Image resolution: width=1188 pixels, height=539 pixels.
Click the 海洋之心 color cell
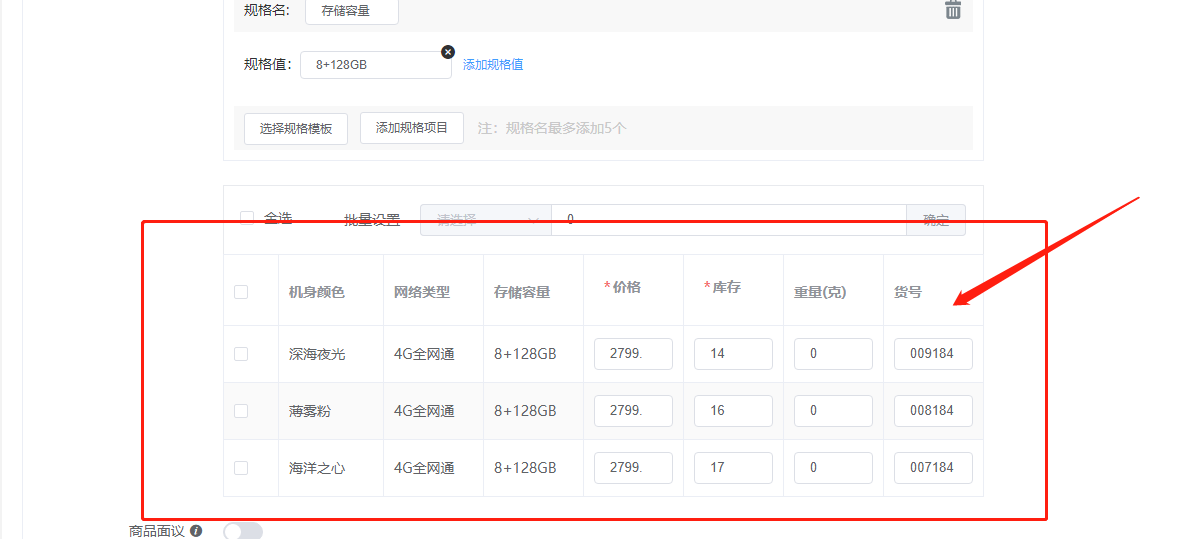[317, 468]
